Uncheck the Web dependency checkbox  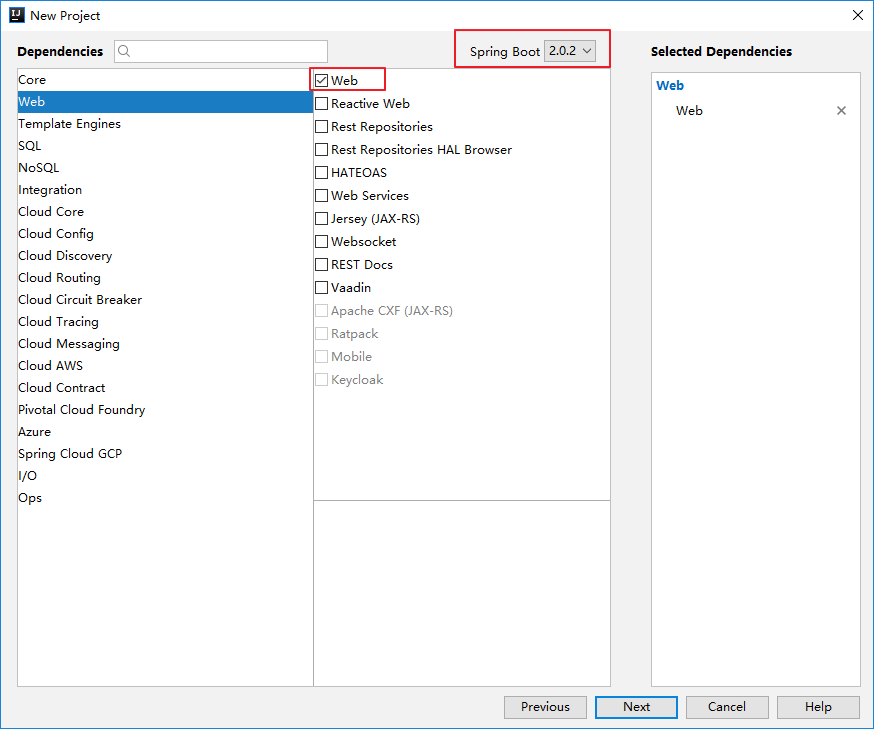point(322,80)
